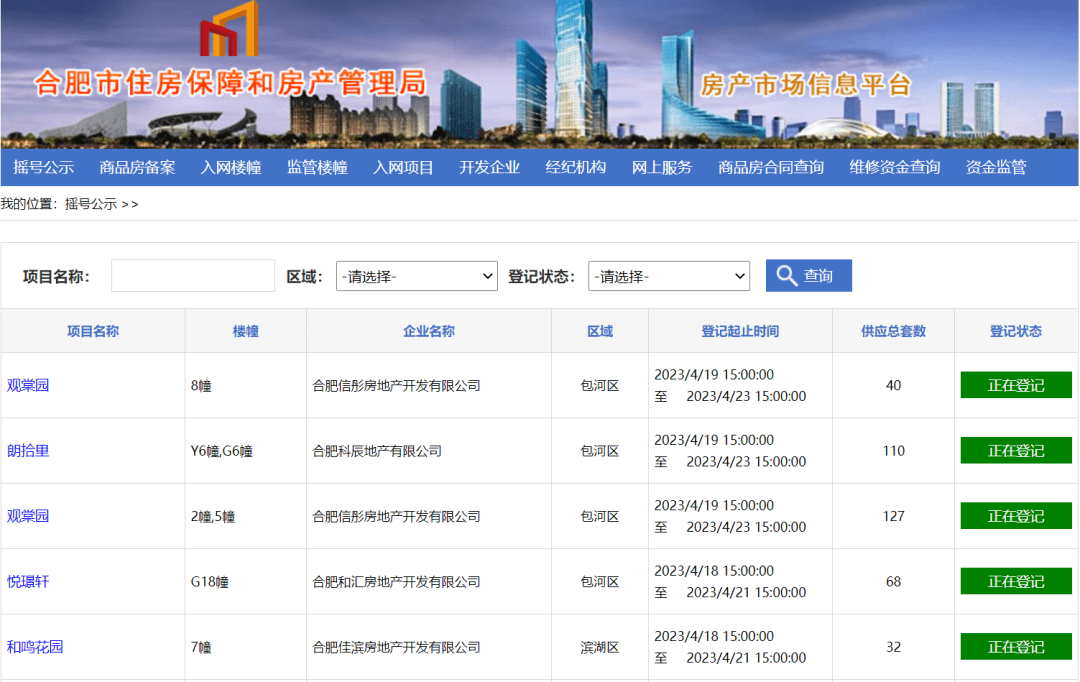Image resolution: width=1080 pixels, height=682 pixels.
Task: Click the supply count 110 cell
Action: [893, 451]
